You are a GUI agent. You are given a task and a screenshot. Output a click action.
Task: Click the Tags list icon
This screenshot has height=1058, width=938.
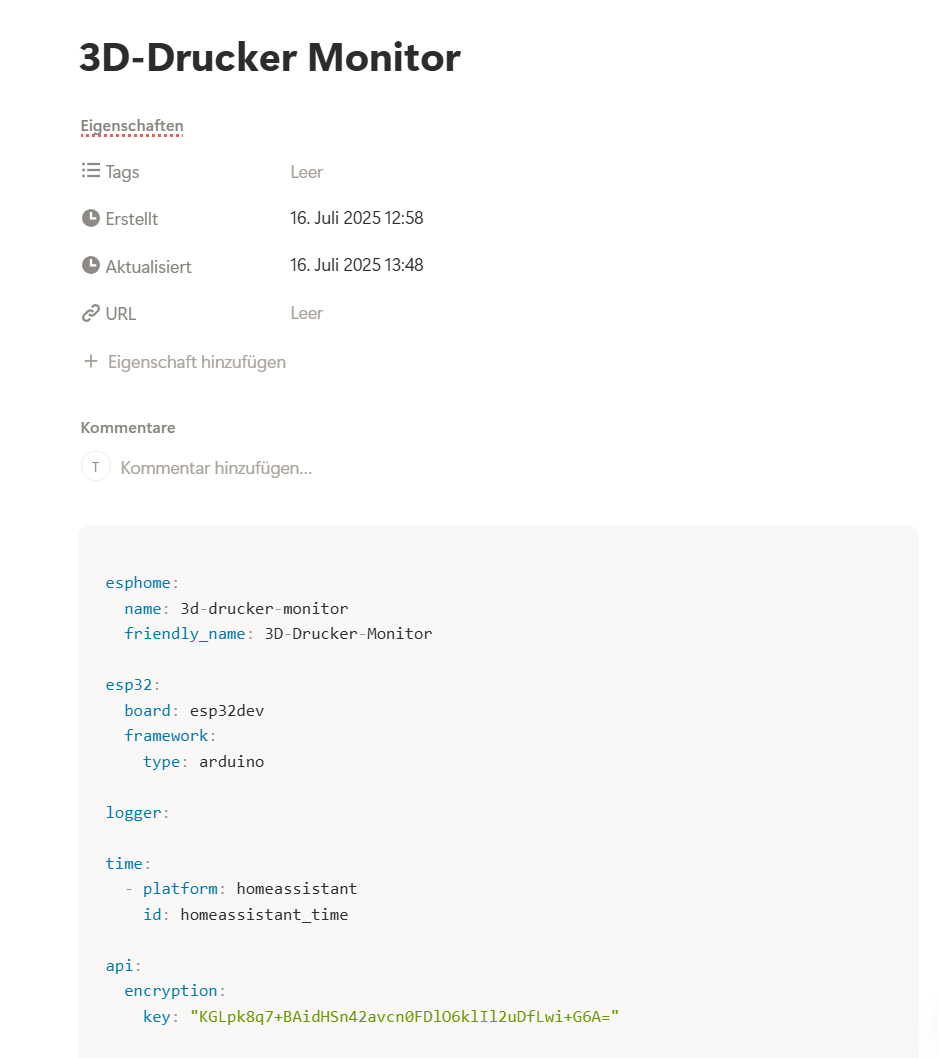(x=91, y=171)
